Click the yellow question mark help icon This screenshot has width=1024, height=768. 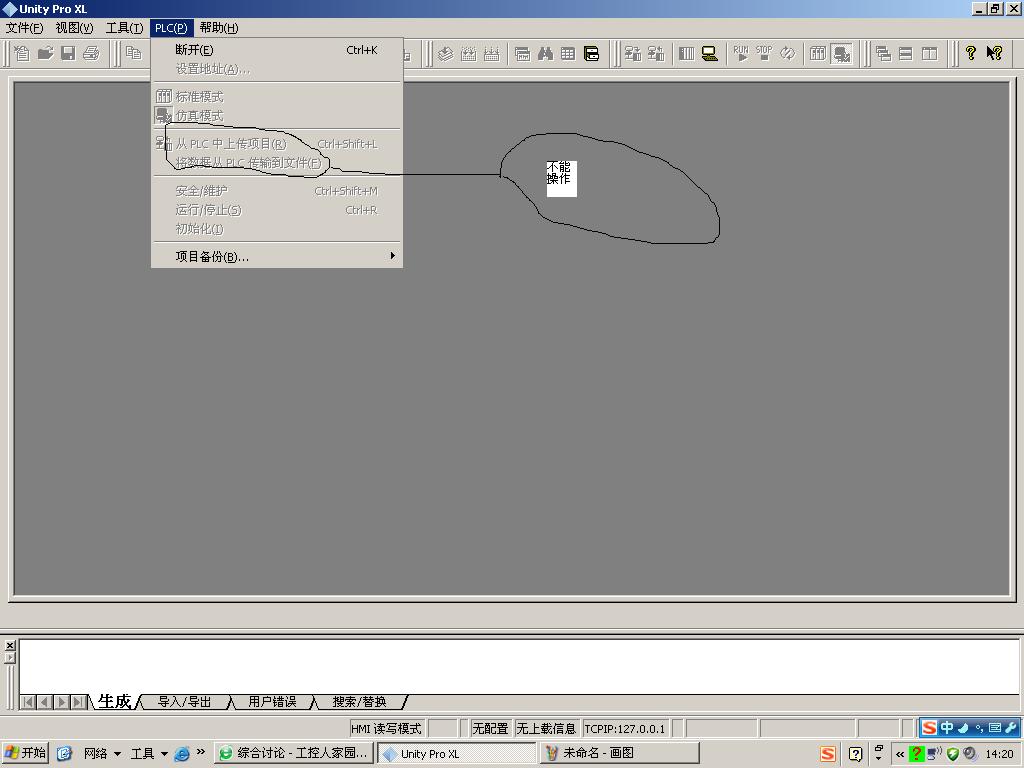[x=970, y=53]
